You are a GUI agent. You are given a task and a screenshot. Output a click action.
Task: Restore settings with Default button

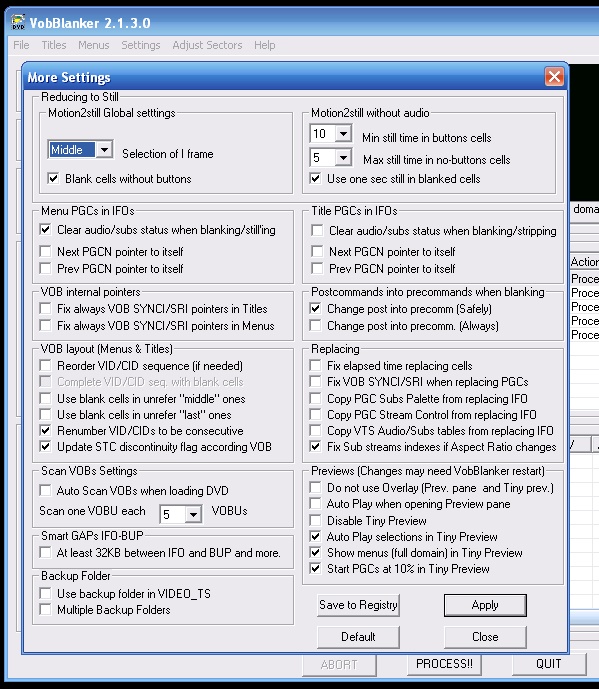[358, 637]
